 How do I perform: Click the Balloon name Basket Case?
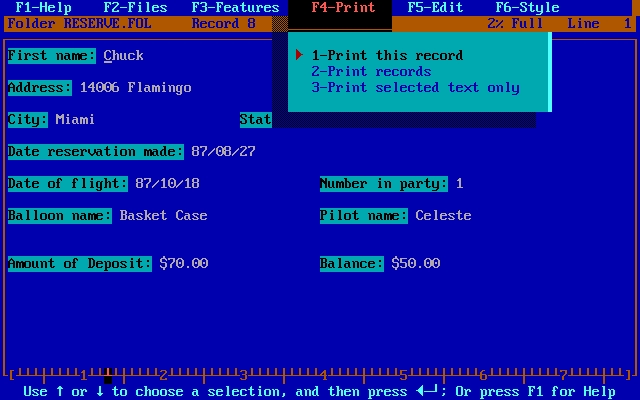(x=163, y=216)
